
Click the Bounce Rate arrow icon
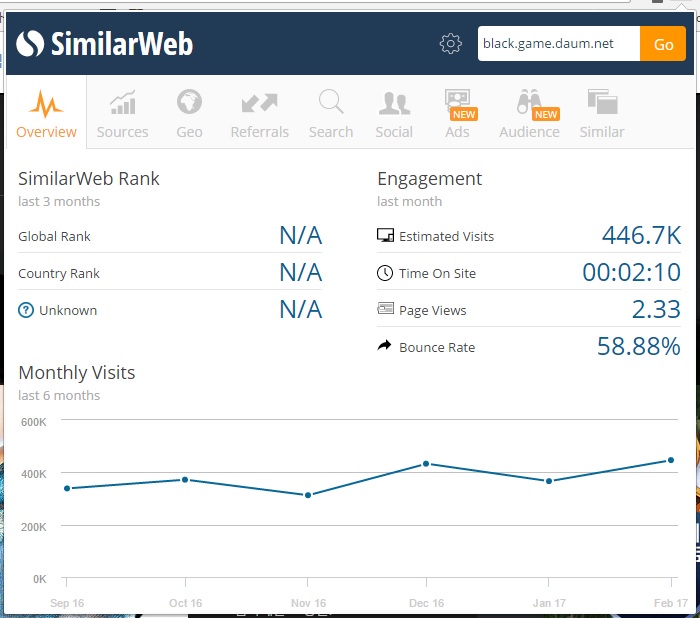point(384,345)
